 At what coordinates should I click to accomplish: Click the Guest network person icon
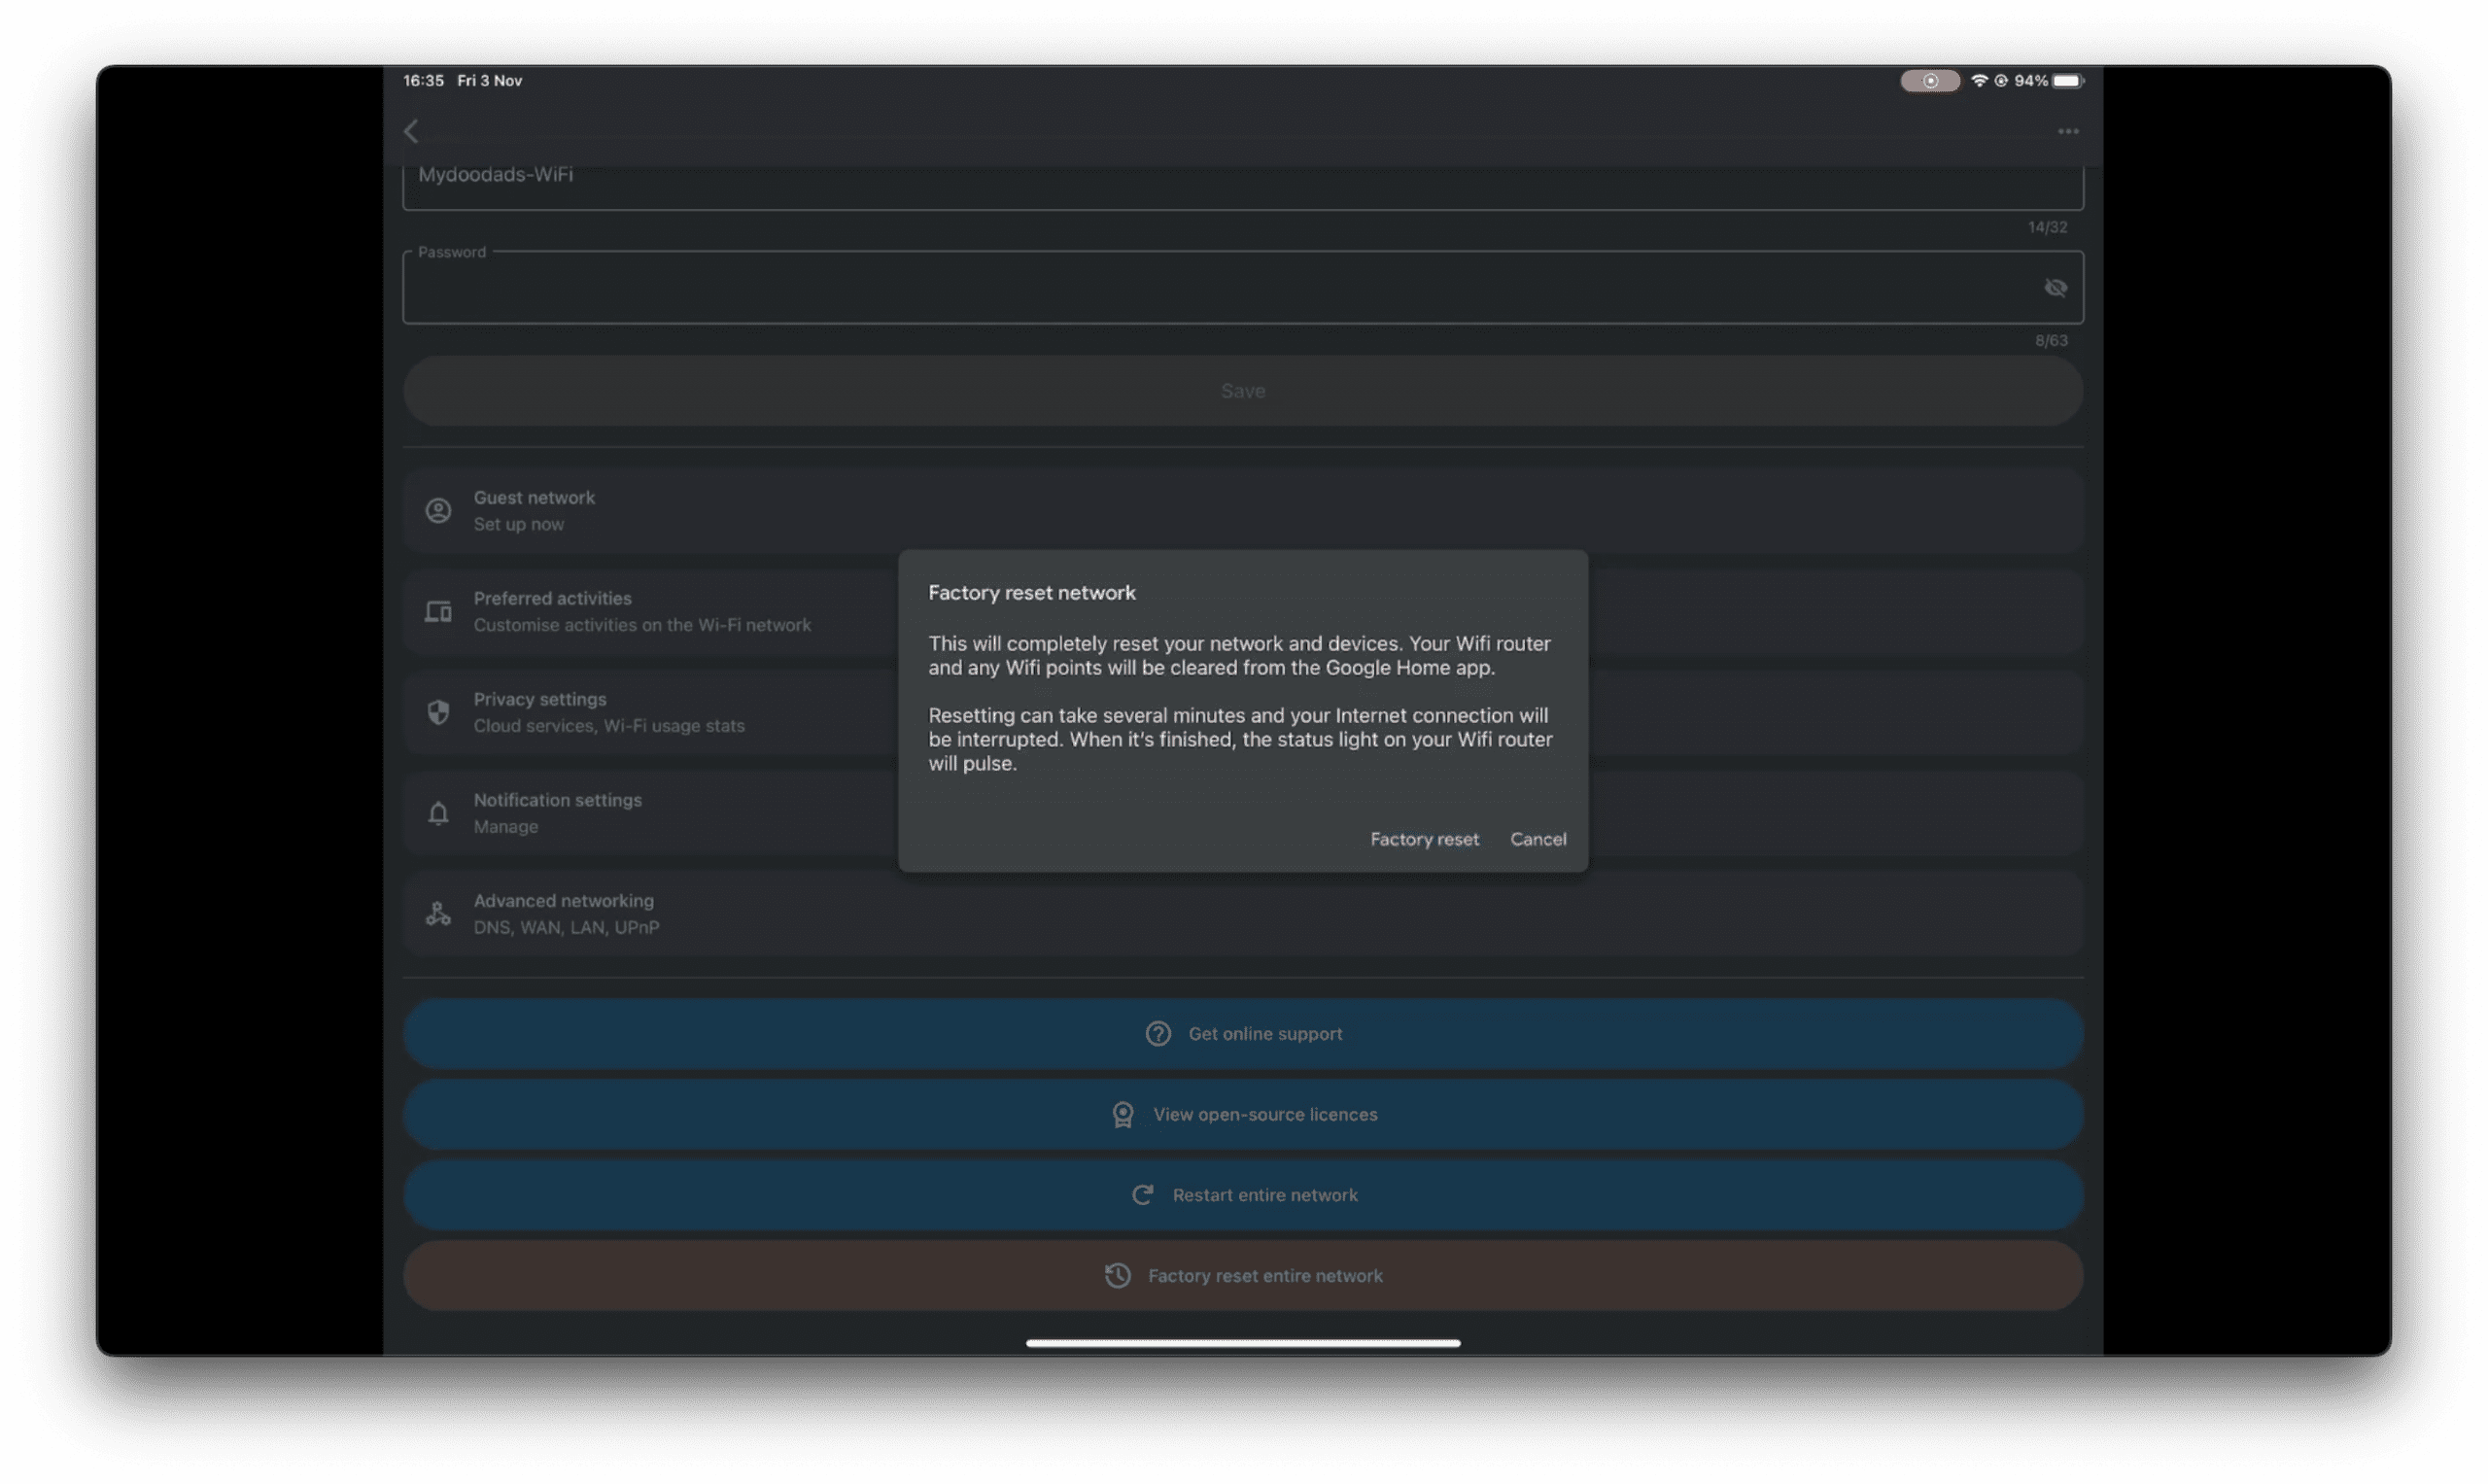click(x=438, y=511)
